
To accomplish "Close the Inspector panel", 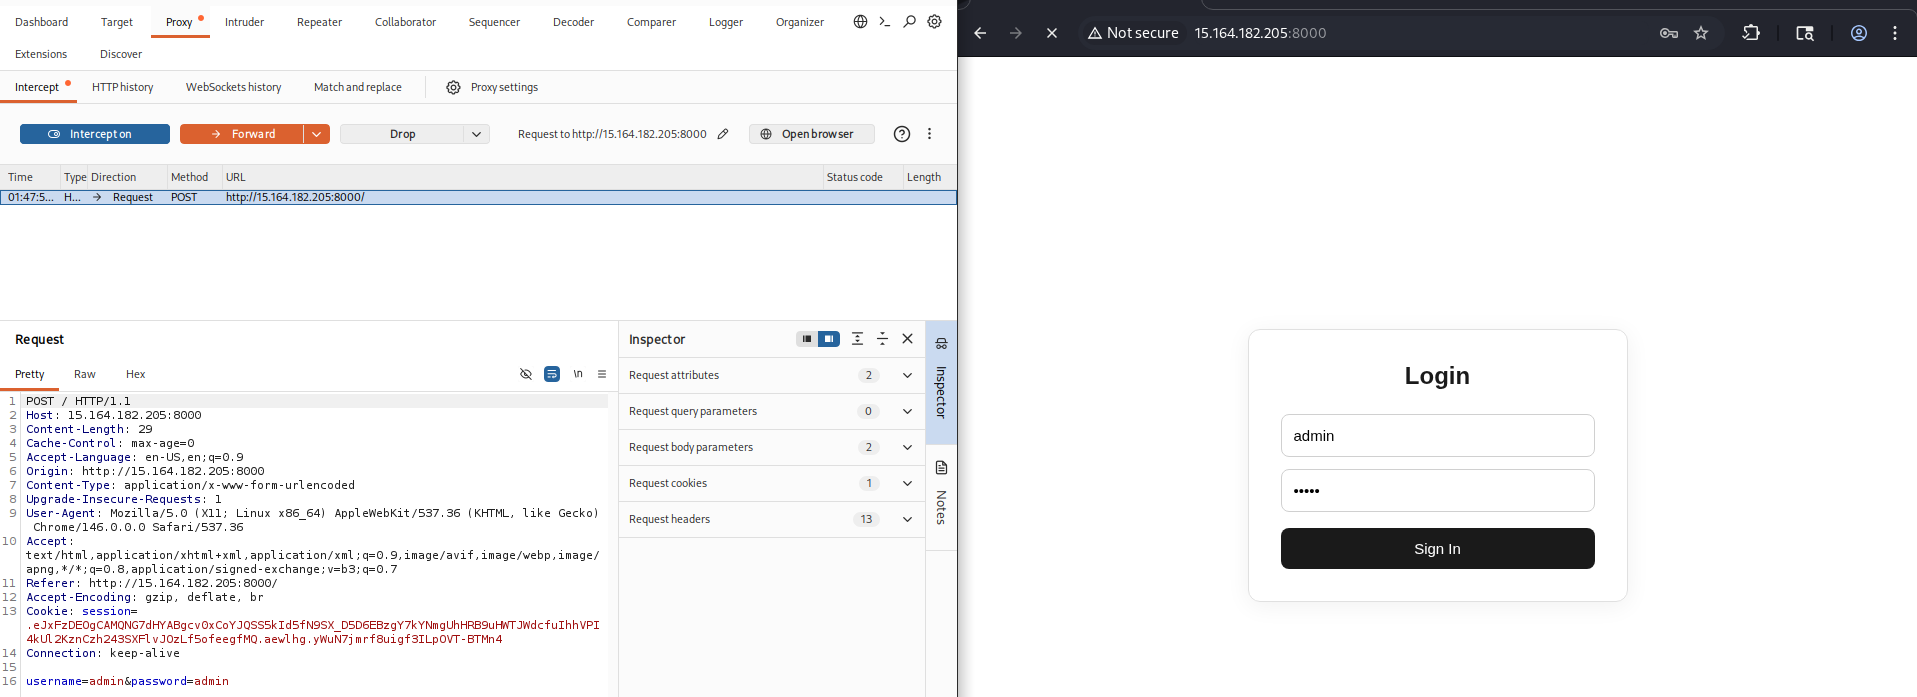I will click(x=907, y=339).
